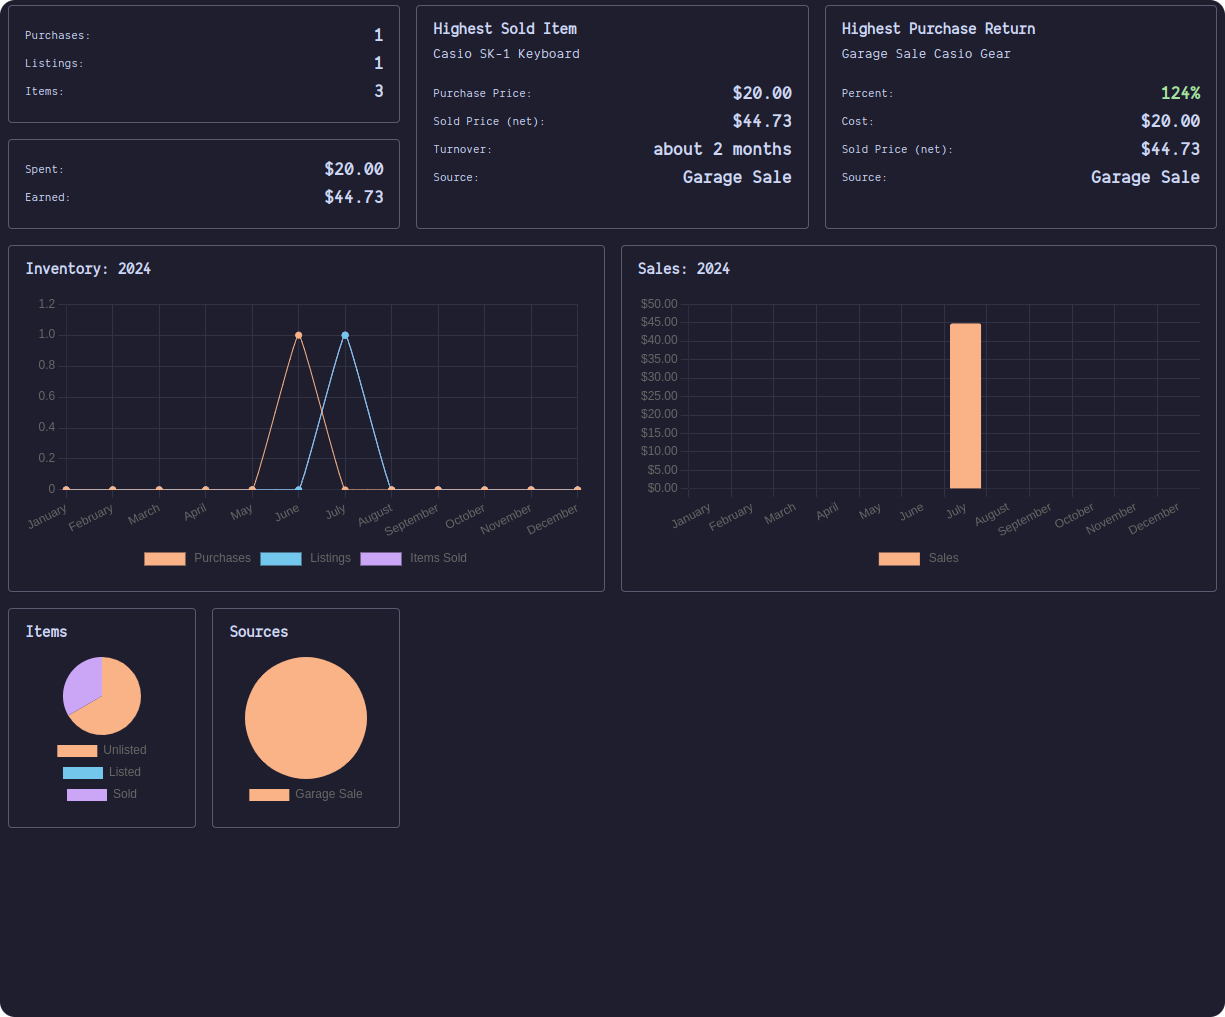Image resolution: width=1225 pixels, height=1017 pixels.
Task: Select the June peak on Purchases line
Action: click(298, 334)
